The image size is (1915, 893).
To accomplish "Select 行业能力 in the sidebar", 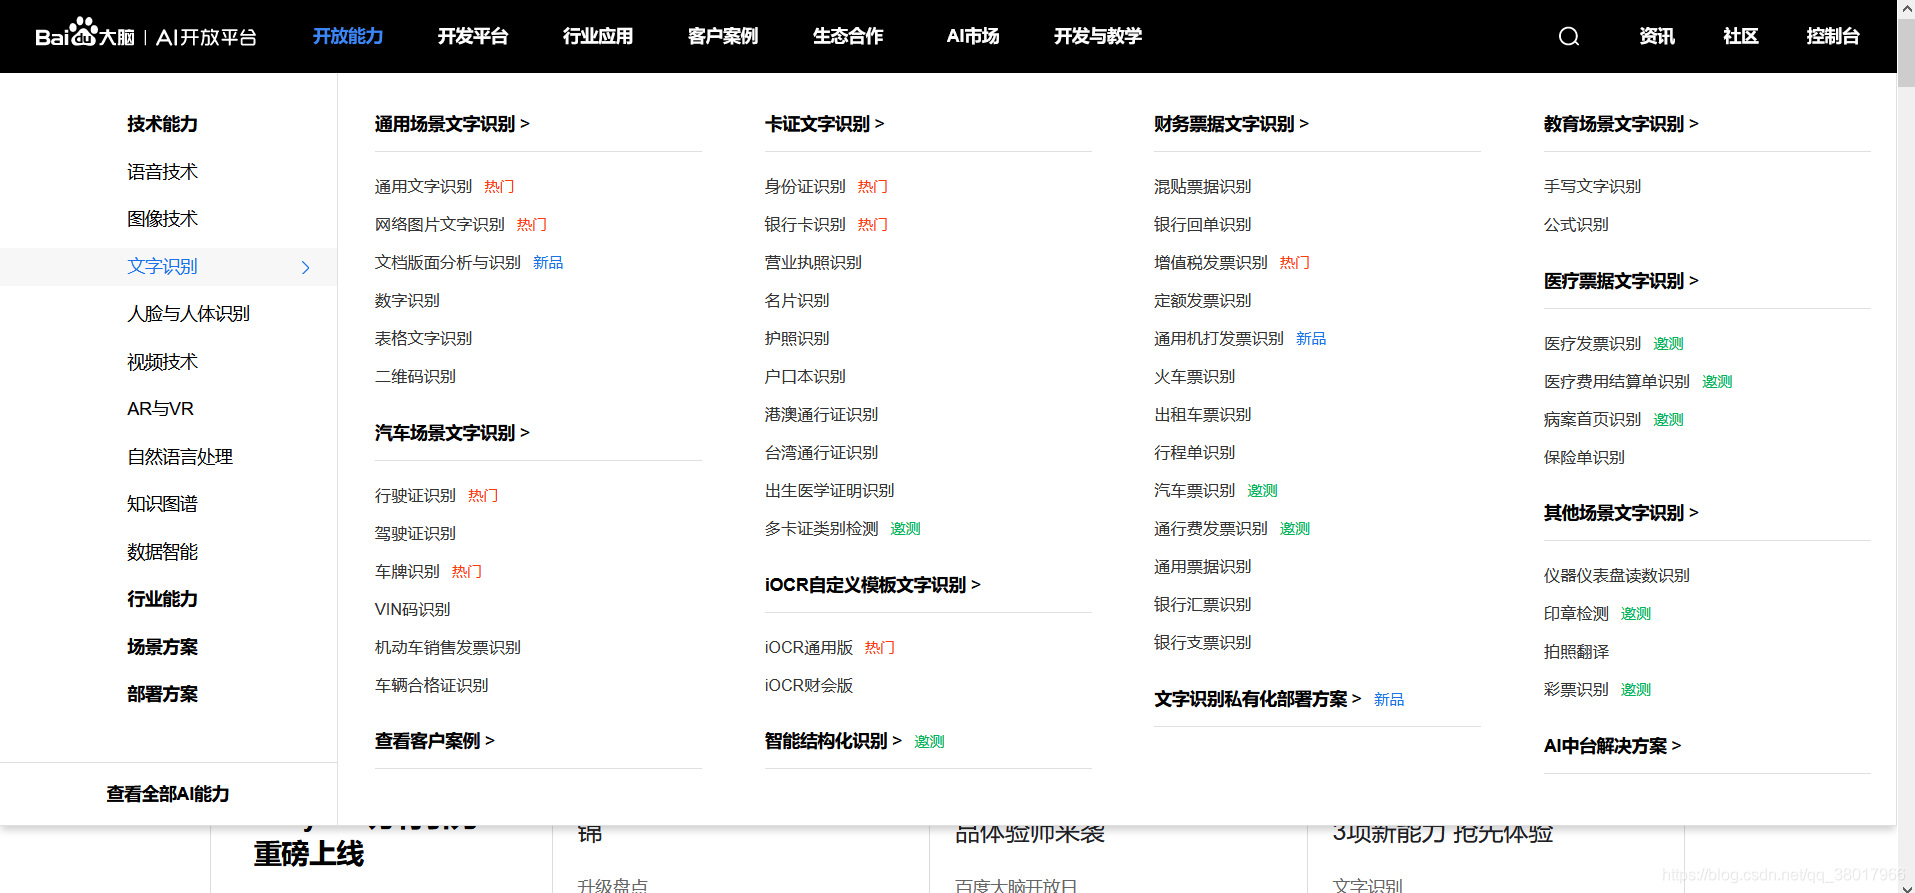I will pos(162,599).
